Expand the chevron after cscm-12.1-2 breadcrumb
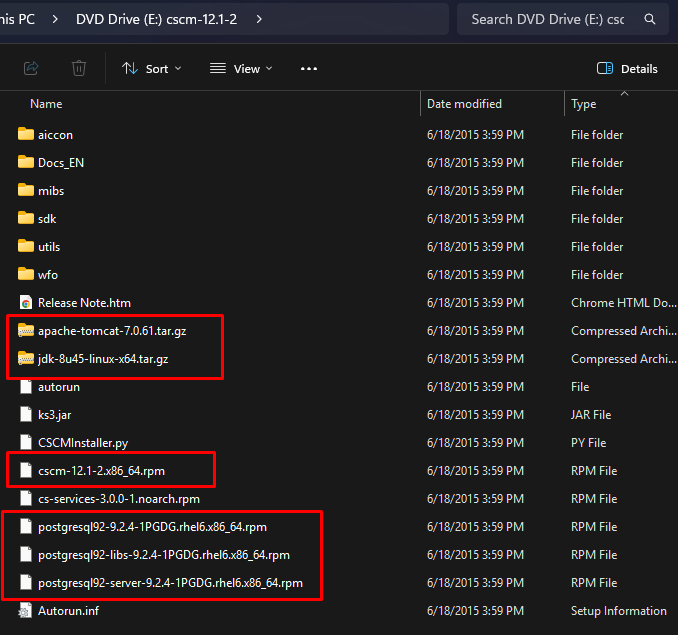The height and width of the screenshot is (635, 678). [x=259, y=19]
